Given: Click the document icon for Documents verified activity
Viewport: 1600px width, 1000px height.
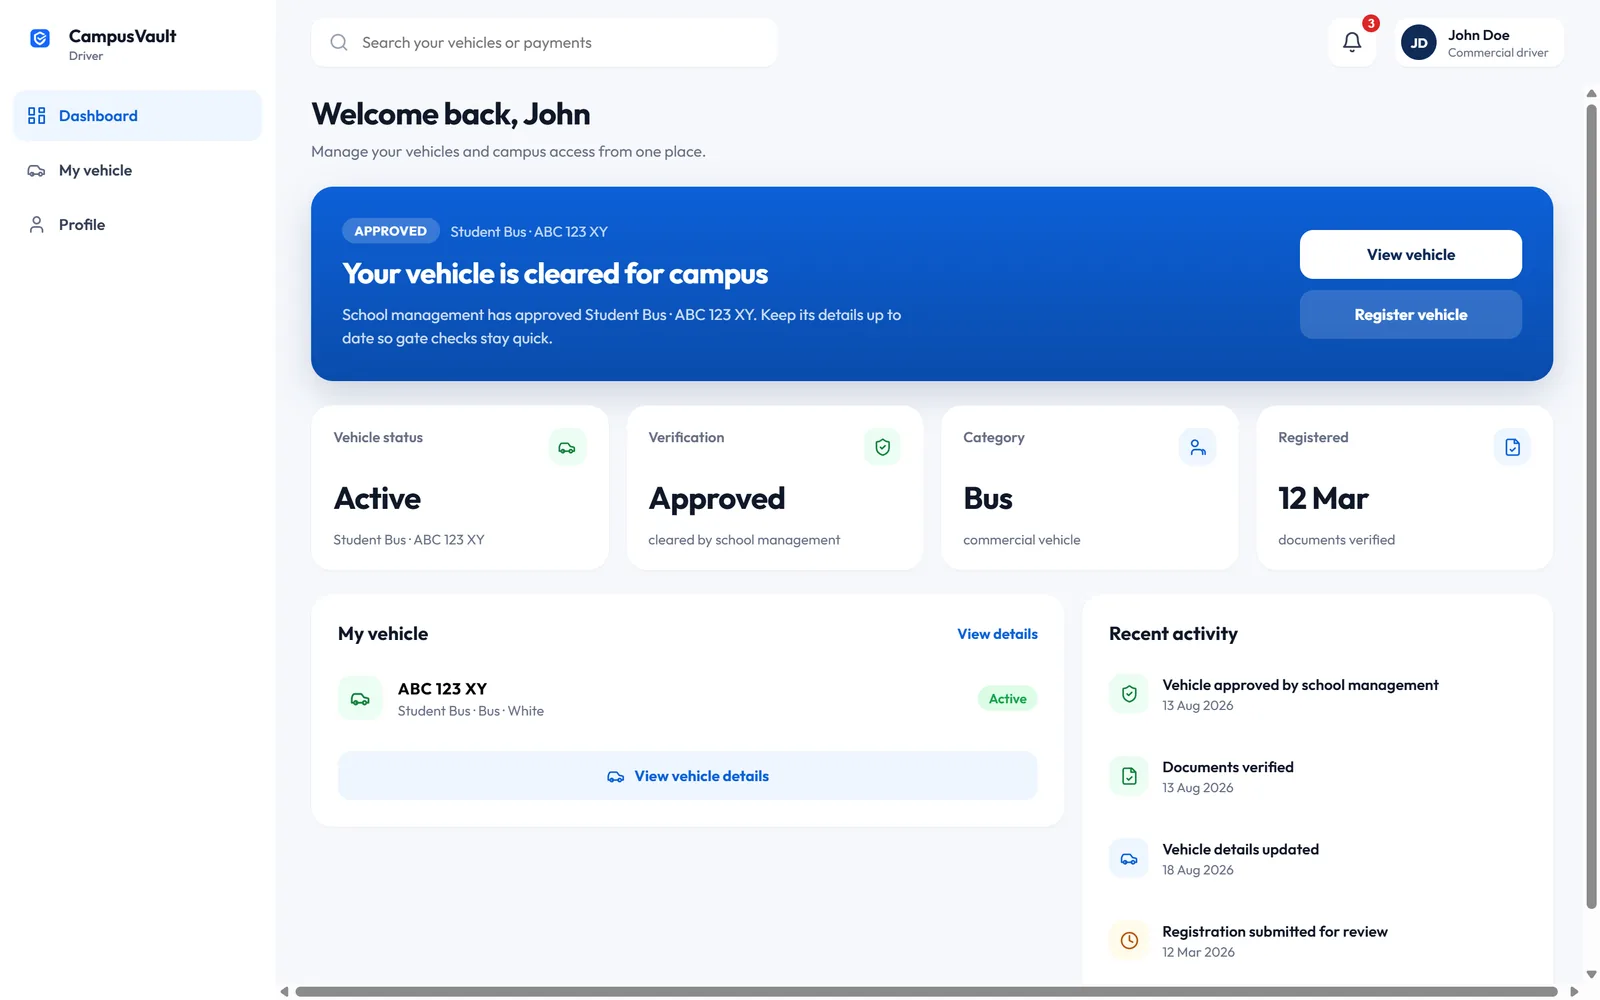Looking at the screenshot, I should [1129, 776].
